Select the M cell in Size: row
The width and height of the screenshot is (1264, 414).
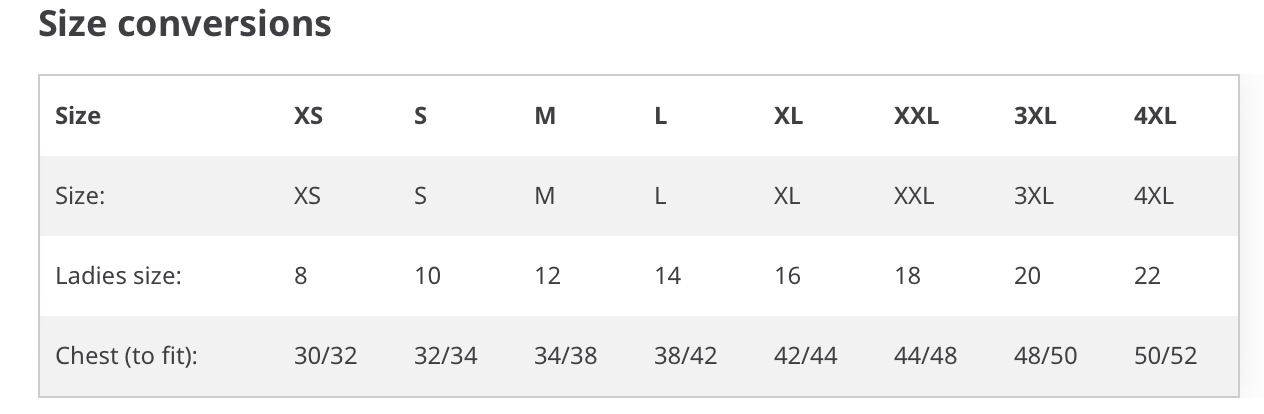[x=544, y=196]
